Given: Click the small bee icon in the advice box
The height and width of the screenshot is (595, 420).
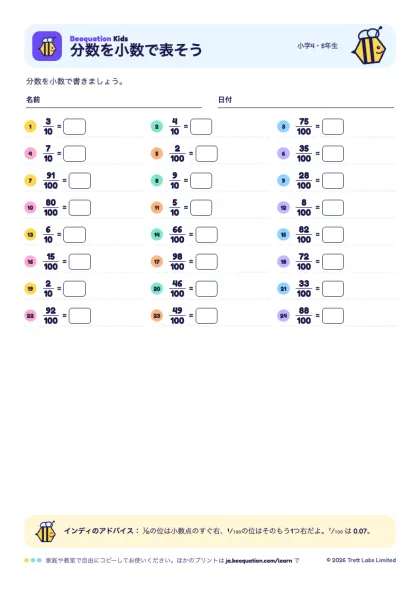Looking at the screenshot, I should point(46,531).
